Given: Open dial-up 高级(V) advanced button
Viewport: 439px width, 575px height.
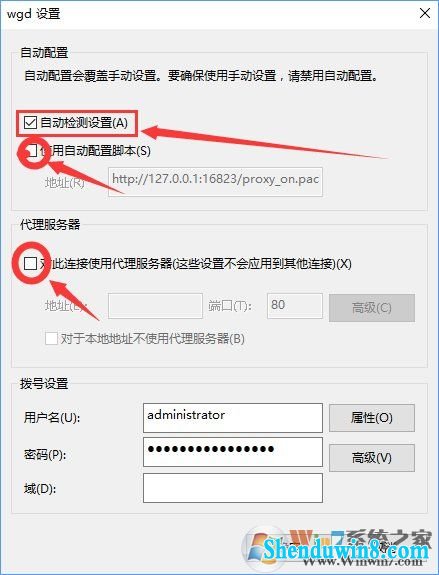Looking at the screenshot, I should click(x=372, y=458).
